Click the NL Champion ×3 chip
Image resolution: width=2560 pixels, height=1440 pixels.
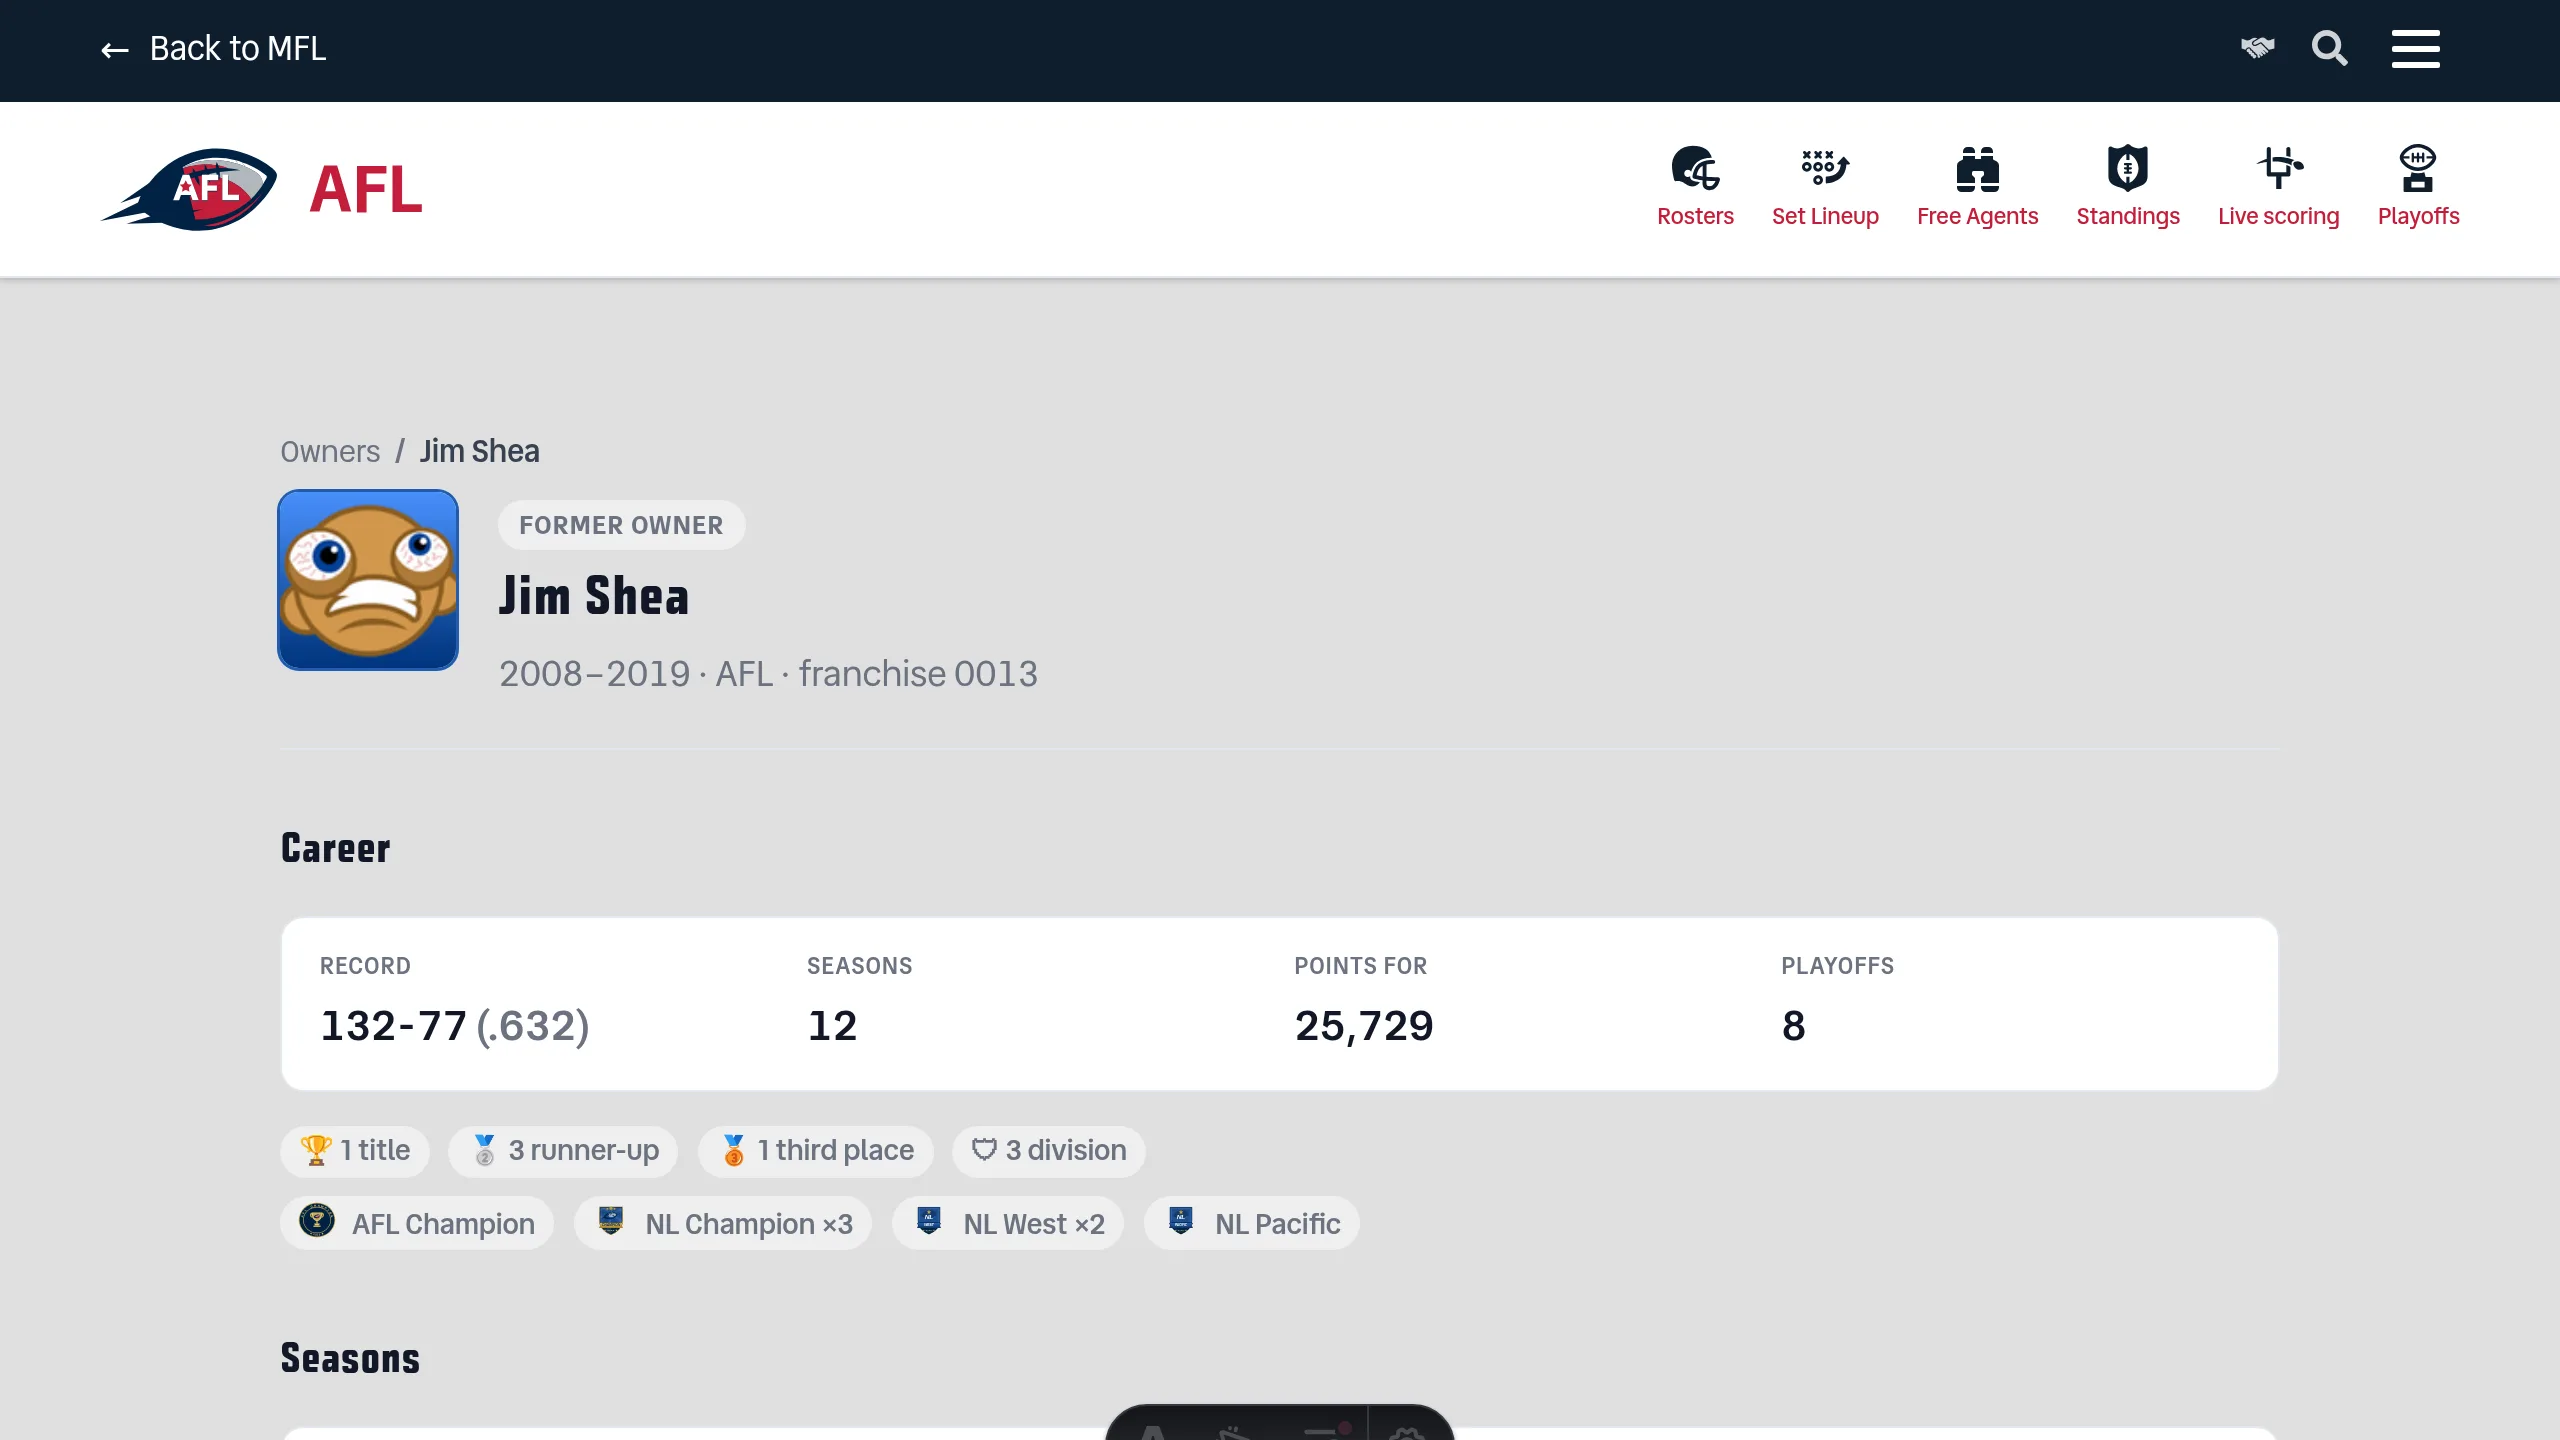tap(723, 1223)
